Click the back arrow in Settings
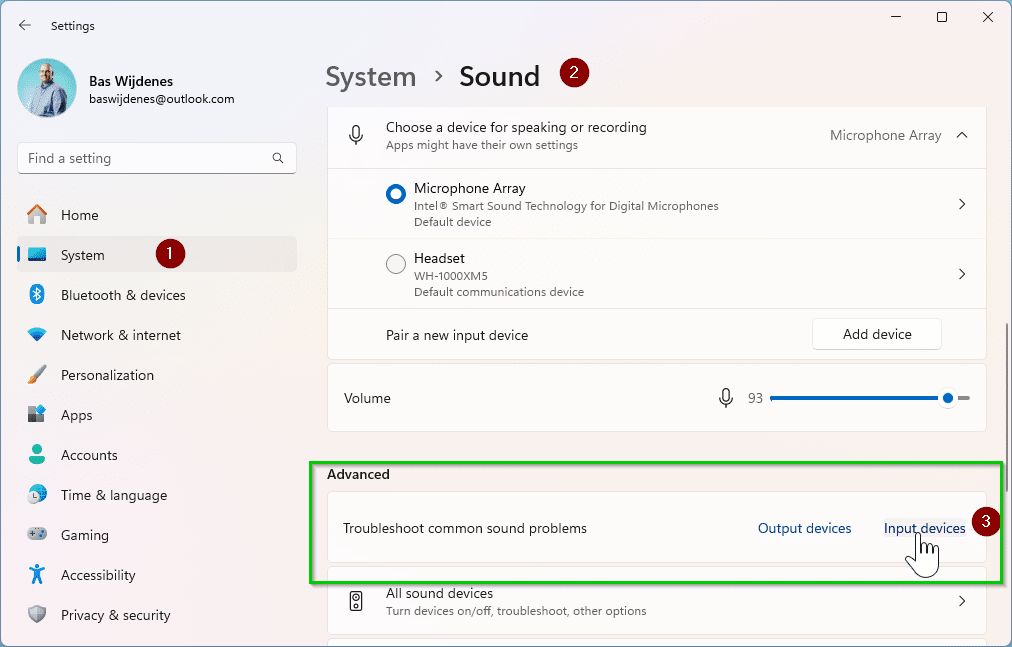This screenshot has height=647, width=1012. click(25, 26)
